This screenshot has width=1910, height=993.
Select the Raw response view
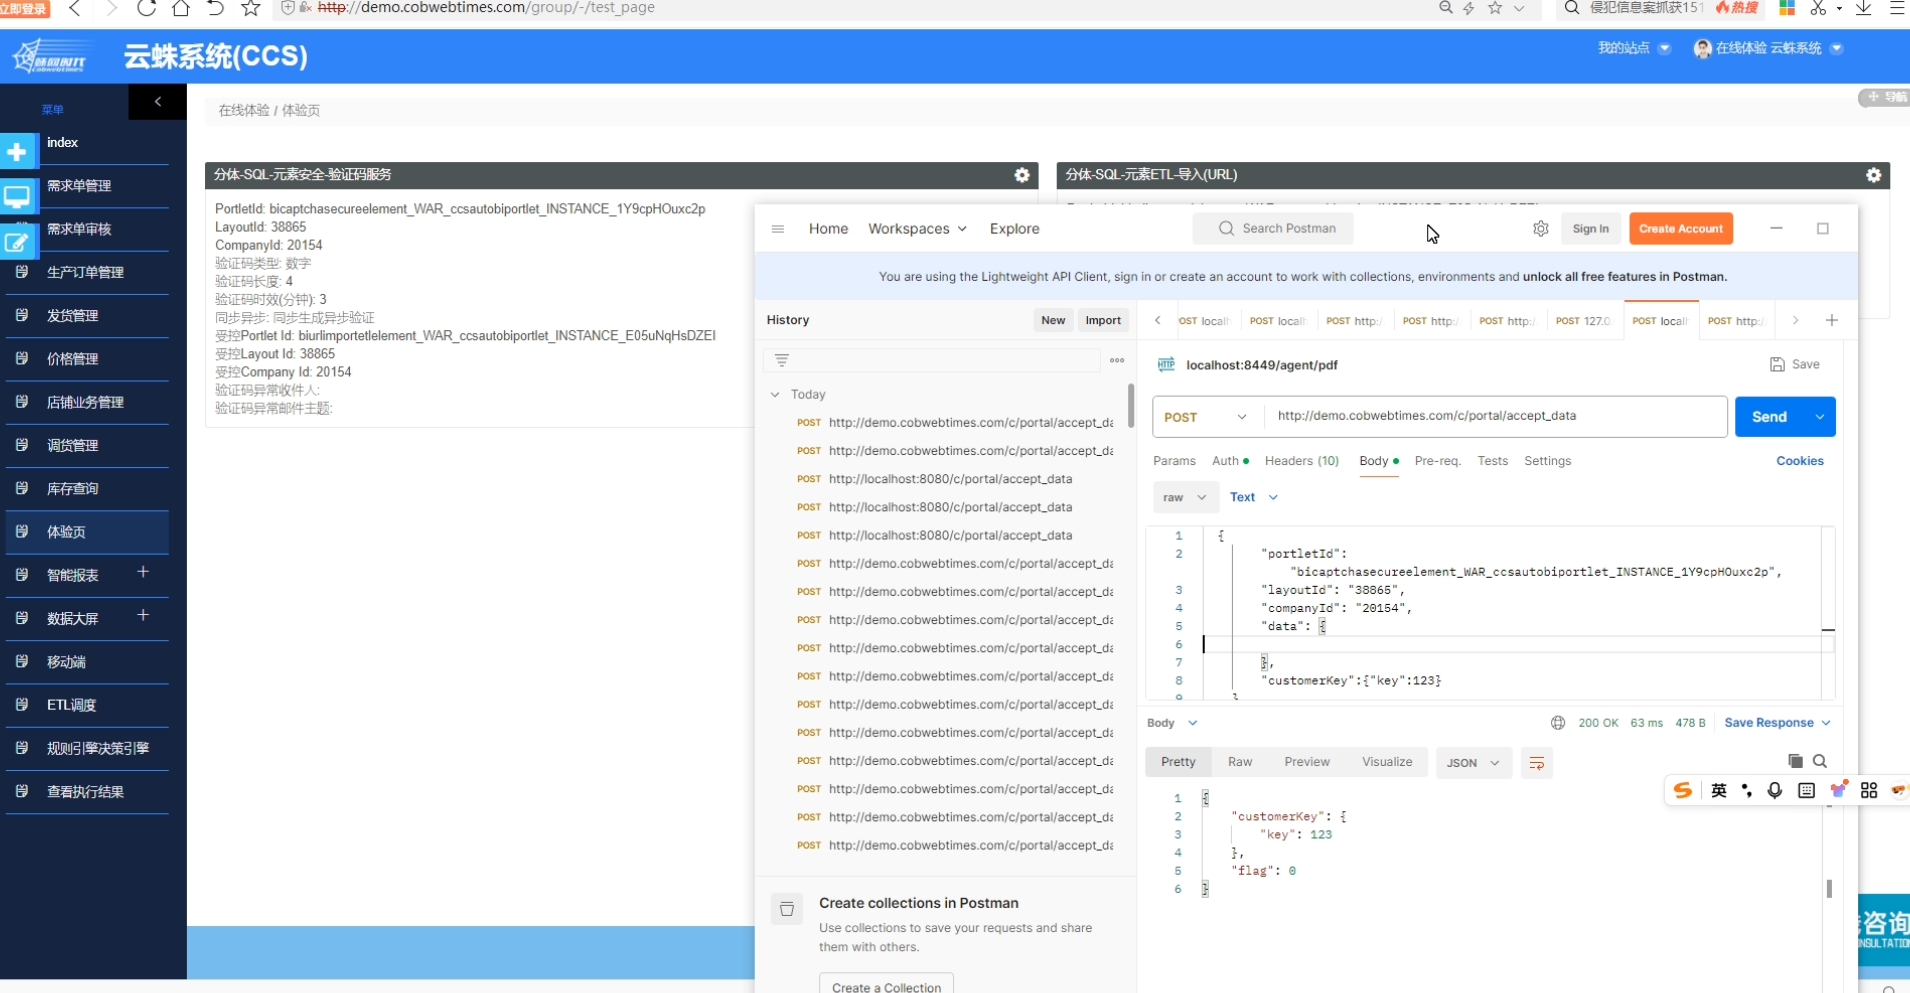tap(1240, 762)
